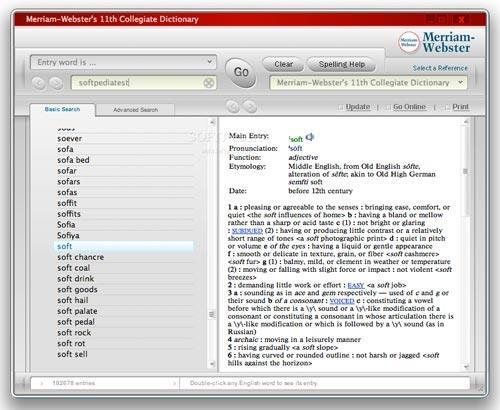Select 'sofas' in the word list

point(123,192)
